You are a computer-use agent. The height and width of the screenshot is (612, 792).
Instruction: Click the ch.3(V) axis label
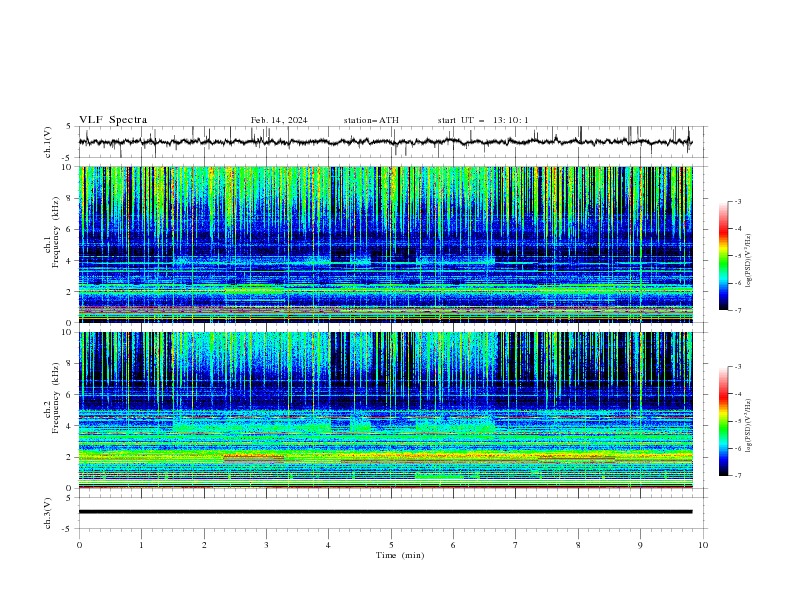pos(48,513)
